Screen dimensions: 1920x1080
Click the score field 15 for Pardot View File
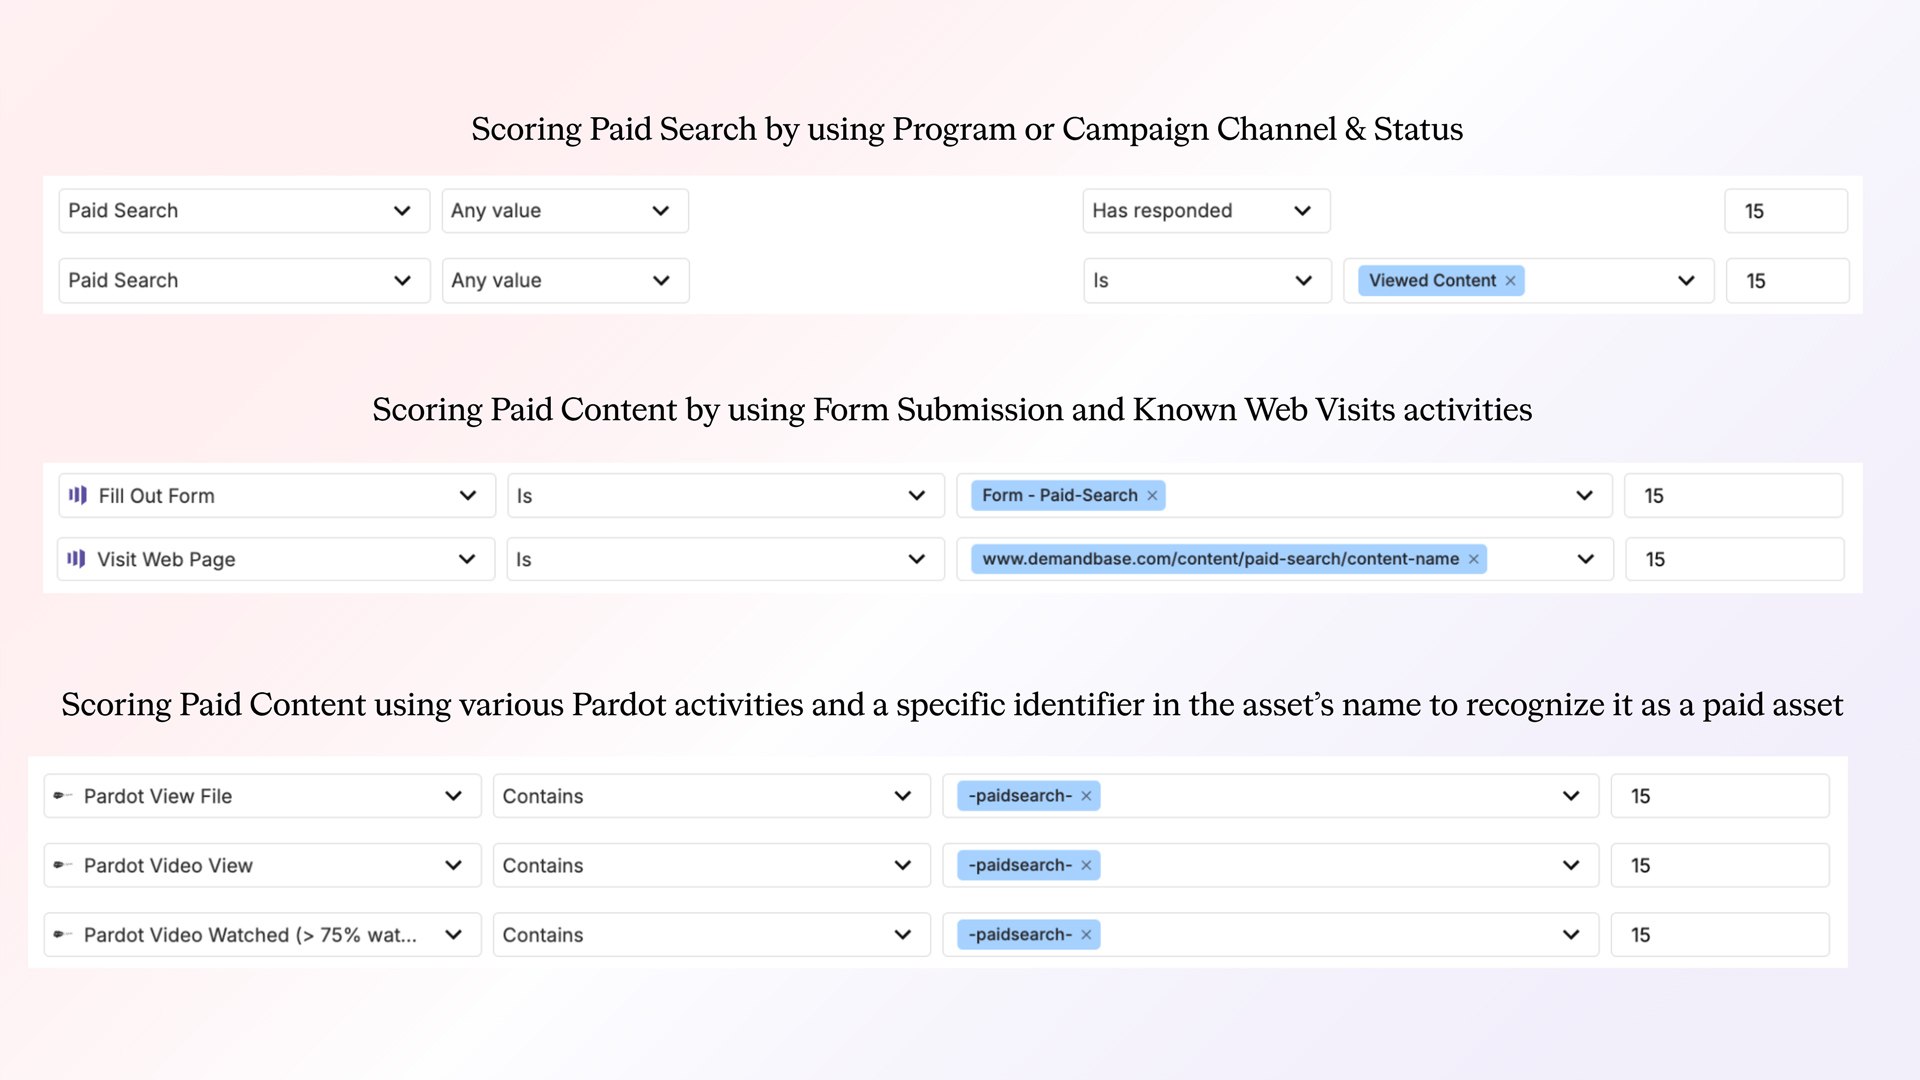point(1720,796)
